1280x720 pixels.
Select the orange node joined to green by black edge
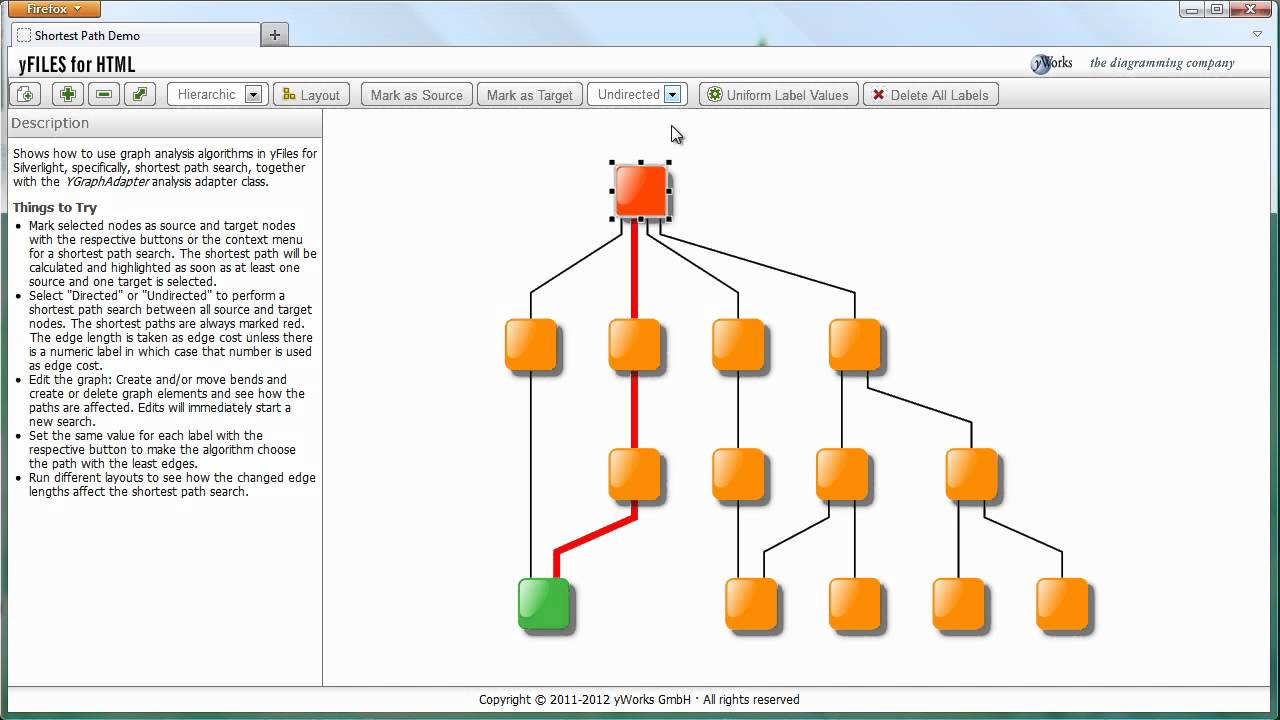tap(531, 345)
